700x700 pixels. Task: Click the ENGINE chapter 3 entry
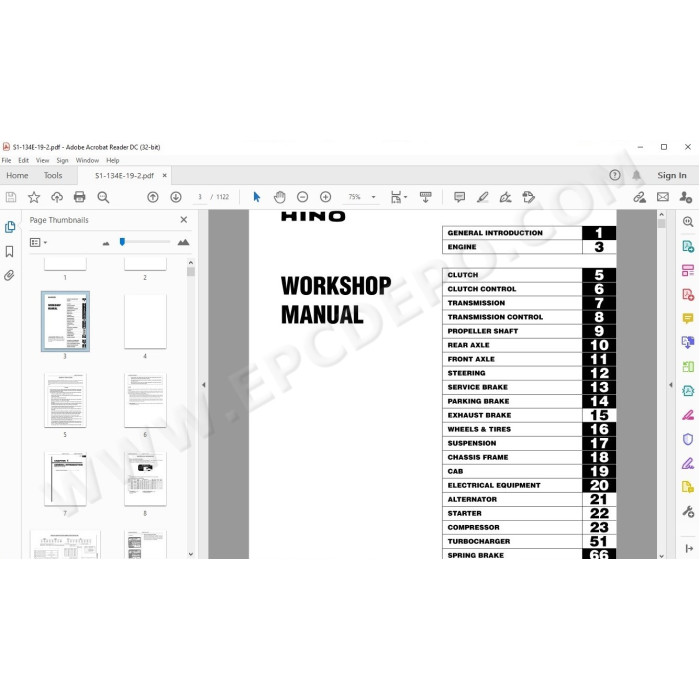pyautogui.click(x=529, y=247)
